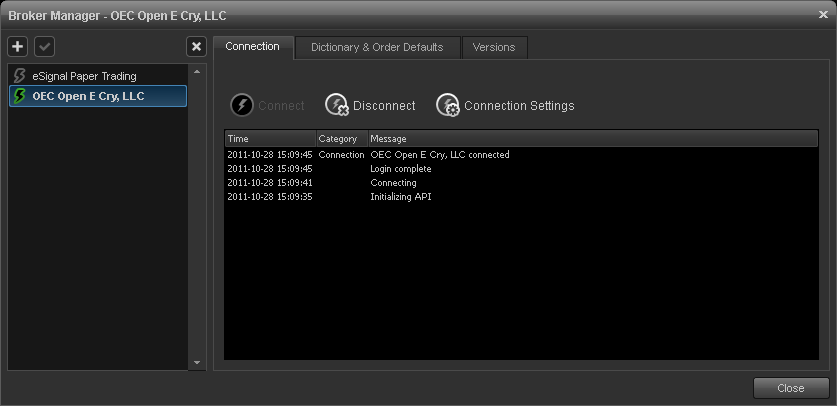The height and width of the screenshot is (406, 837).
Task: Sort log by Category column header
Action: pos(342,139)
